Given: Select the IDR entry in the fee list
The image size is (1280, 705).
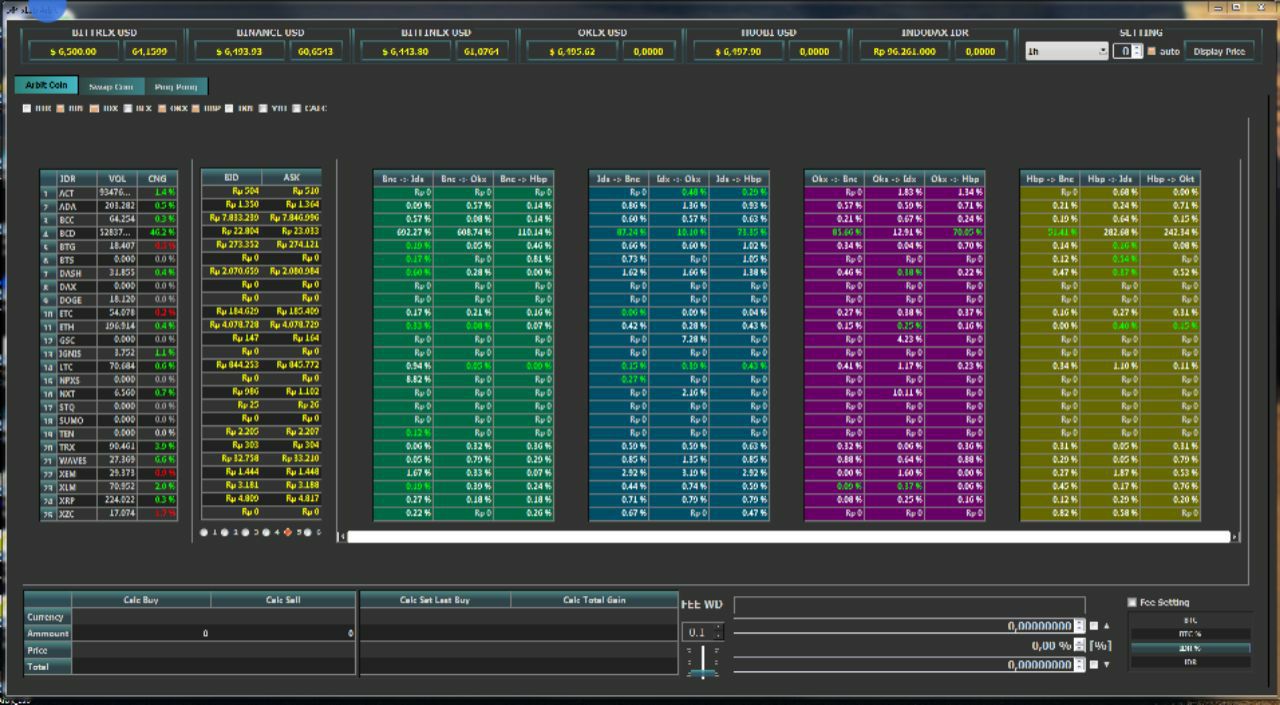Looking at the screenshot, I should tap(1190, 662).
